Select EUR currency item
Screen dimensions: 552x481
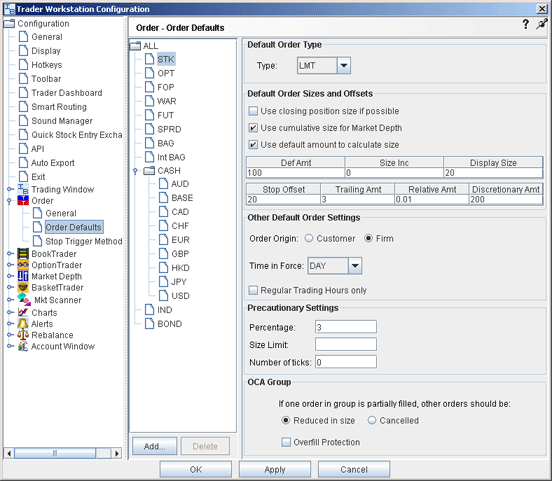[180, 240]
